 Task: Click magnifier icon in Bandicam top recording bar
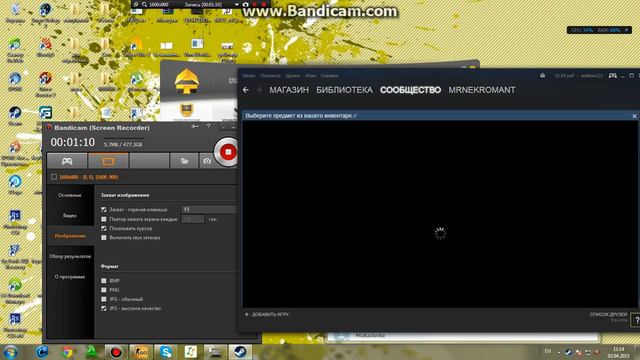144,4
